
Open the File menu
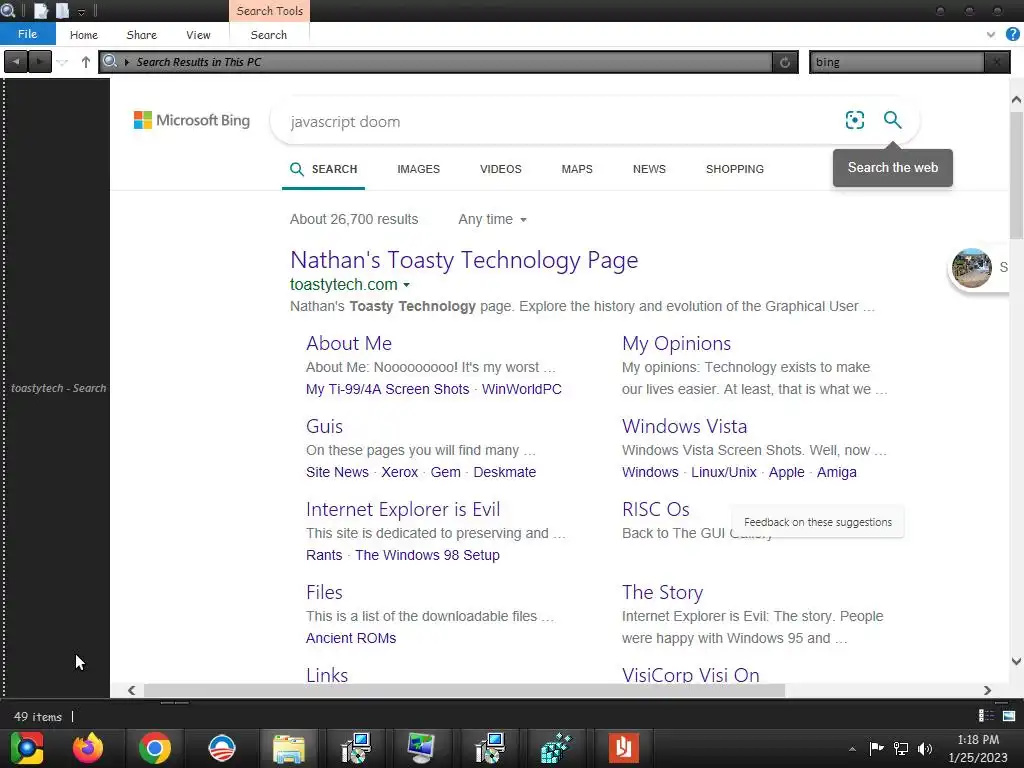click(x=27, y=34)
